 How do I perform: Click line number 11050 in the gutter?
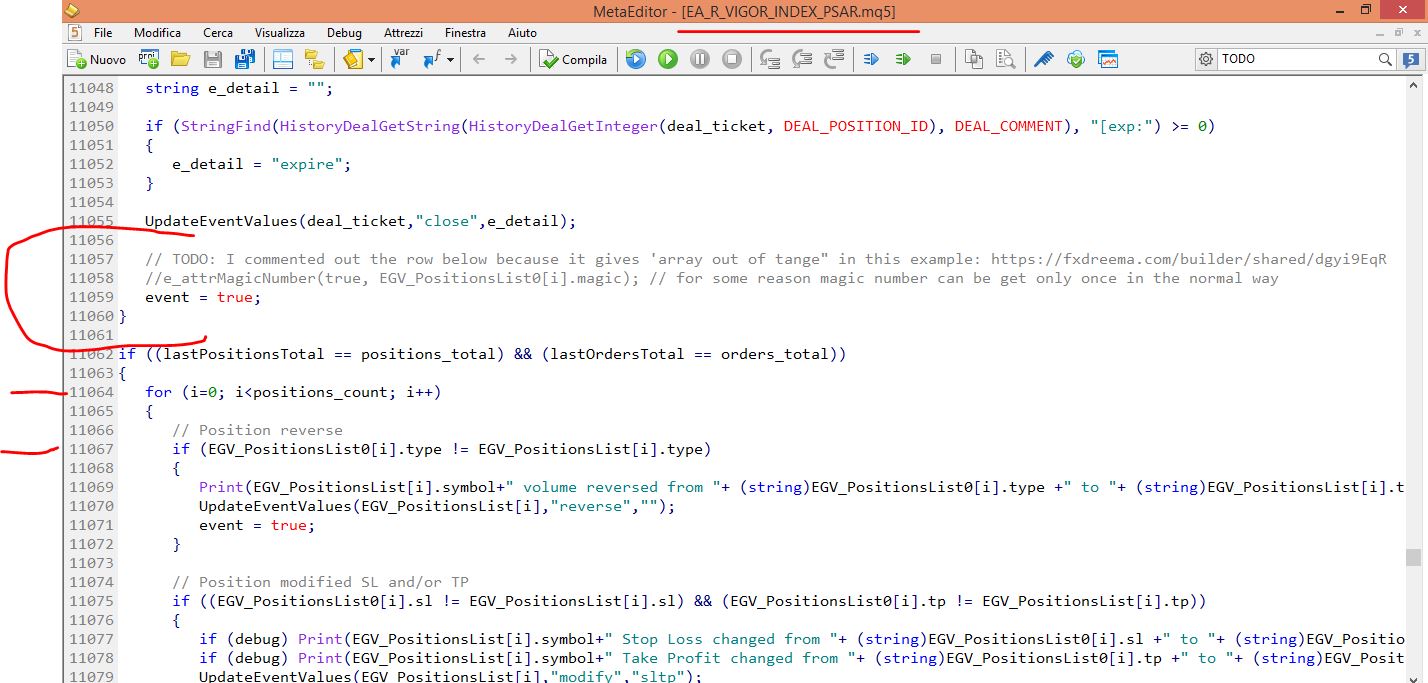pyautogui.click(x=91, y=126)
